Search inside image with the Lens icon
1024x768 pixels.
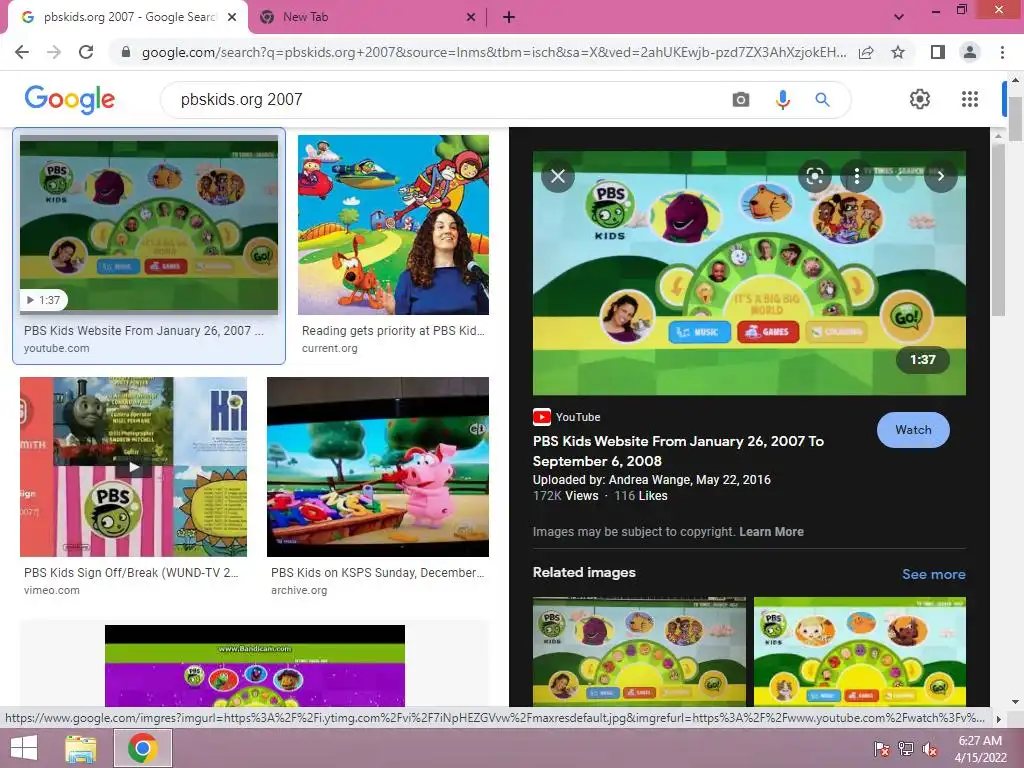[814, 176]
